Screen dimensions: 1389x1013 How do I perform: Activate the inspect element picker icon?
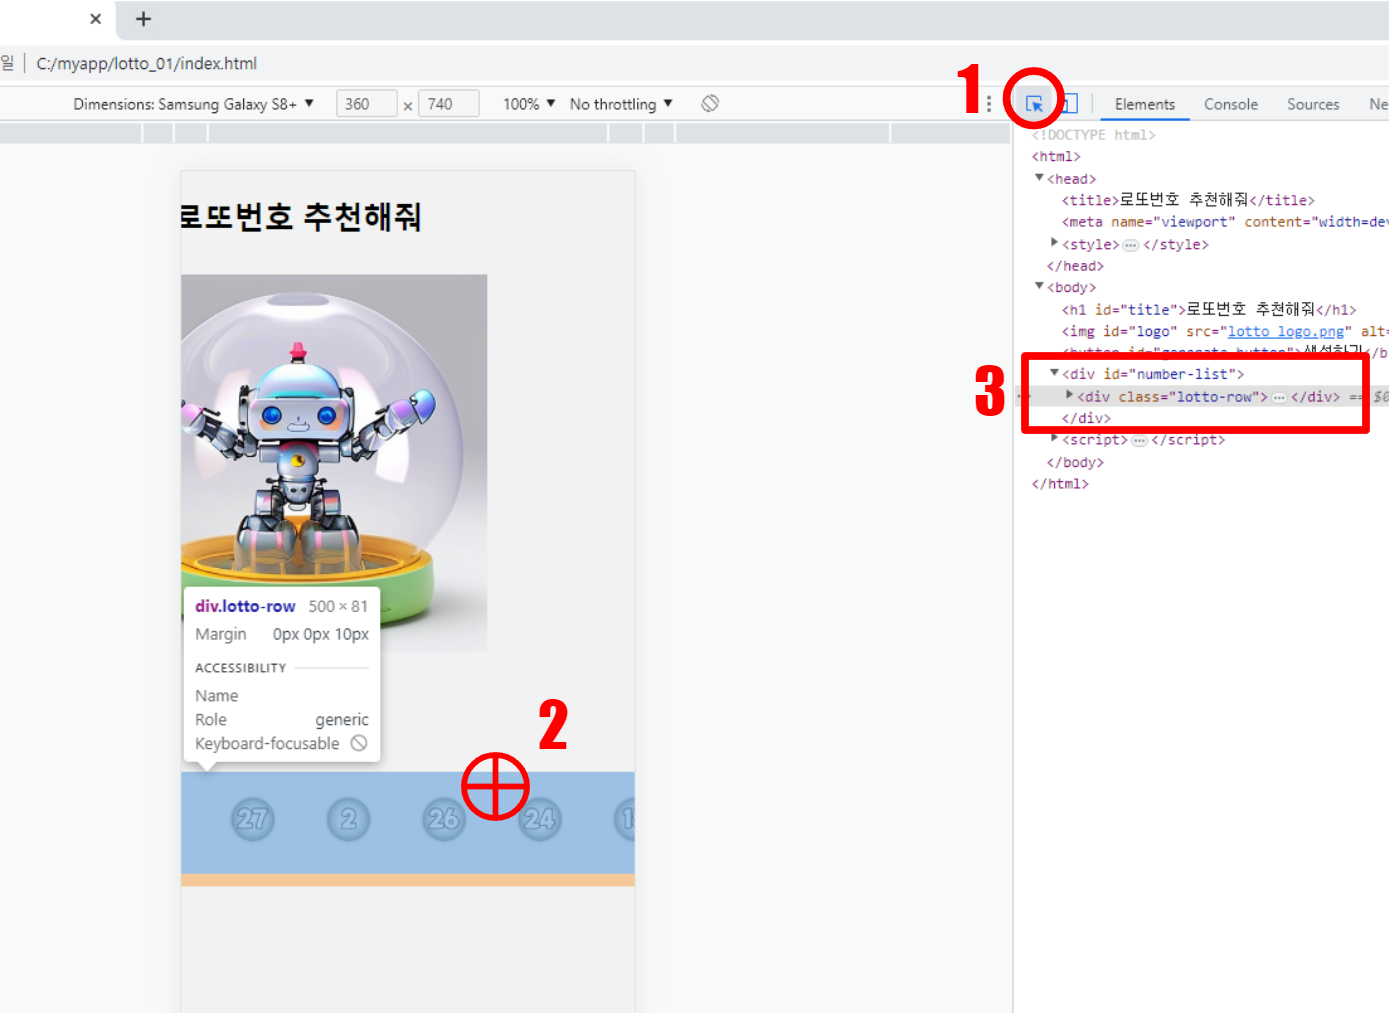1034,104
